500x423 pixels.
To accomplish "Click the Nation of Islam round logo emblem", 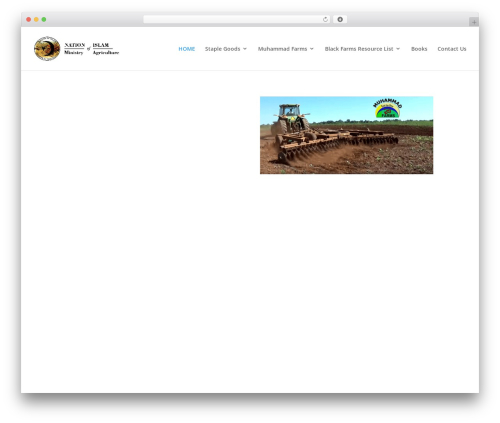I will tap(47, 49).
